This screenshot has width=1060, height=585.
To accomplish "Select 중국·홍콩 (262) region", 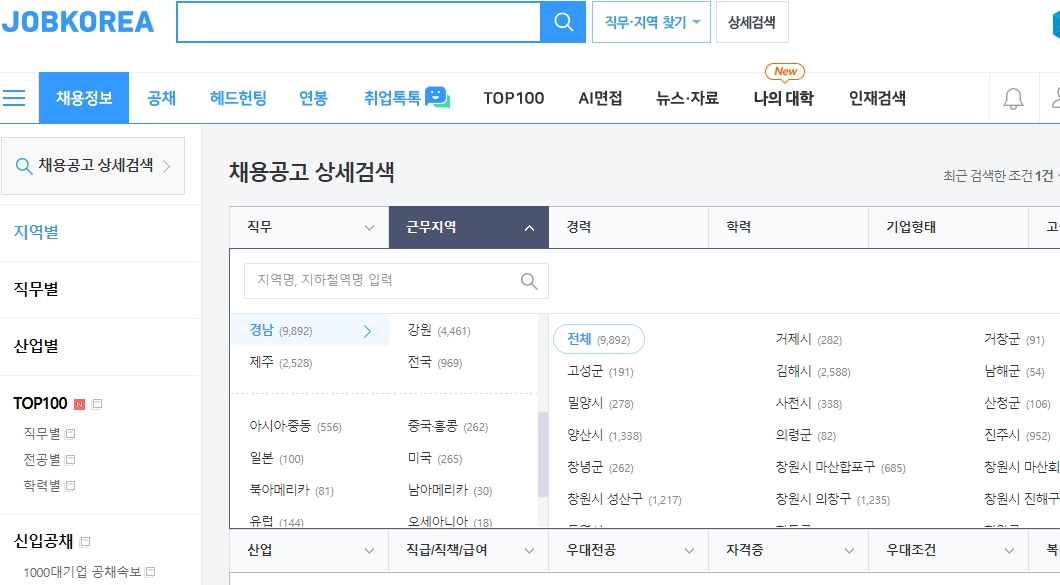I will point(448,426).
